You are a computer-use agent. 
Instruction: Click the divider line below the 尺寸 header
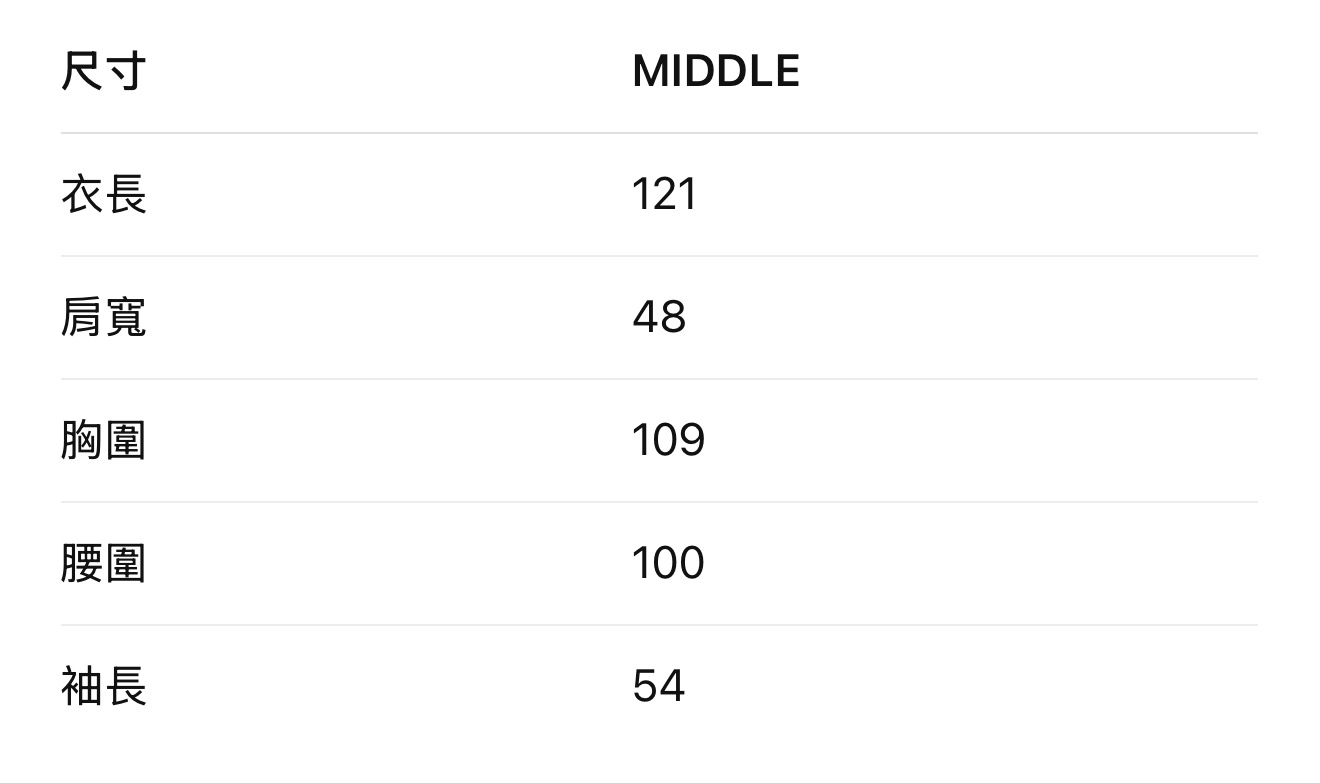(659, 133)
